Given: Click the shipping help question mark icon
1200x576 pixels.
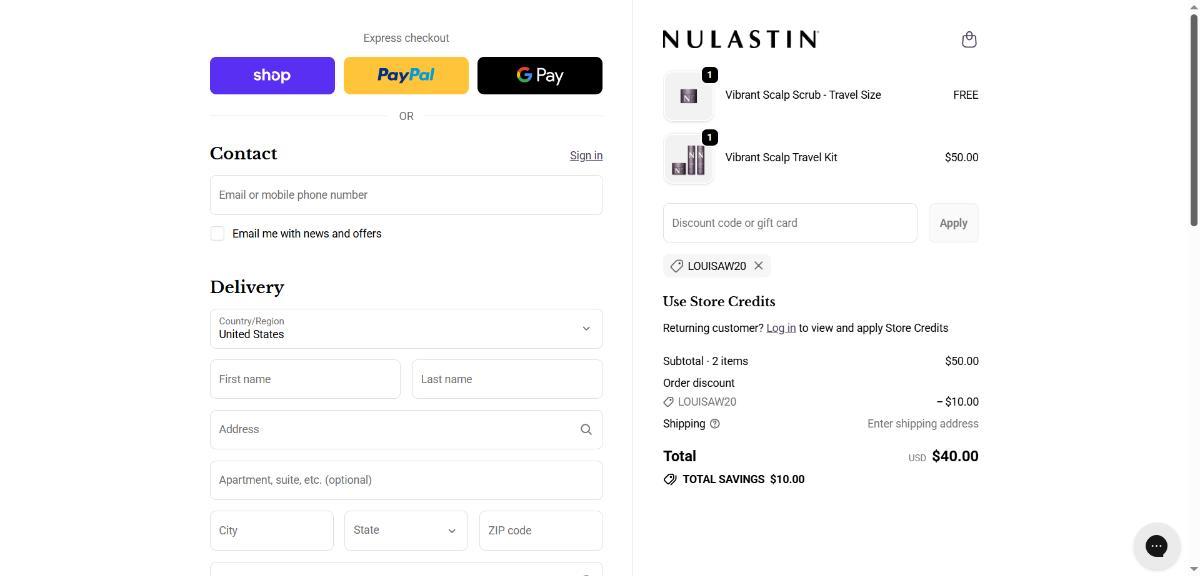Looking at the screenshot, I should 715,424.
